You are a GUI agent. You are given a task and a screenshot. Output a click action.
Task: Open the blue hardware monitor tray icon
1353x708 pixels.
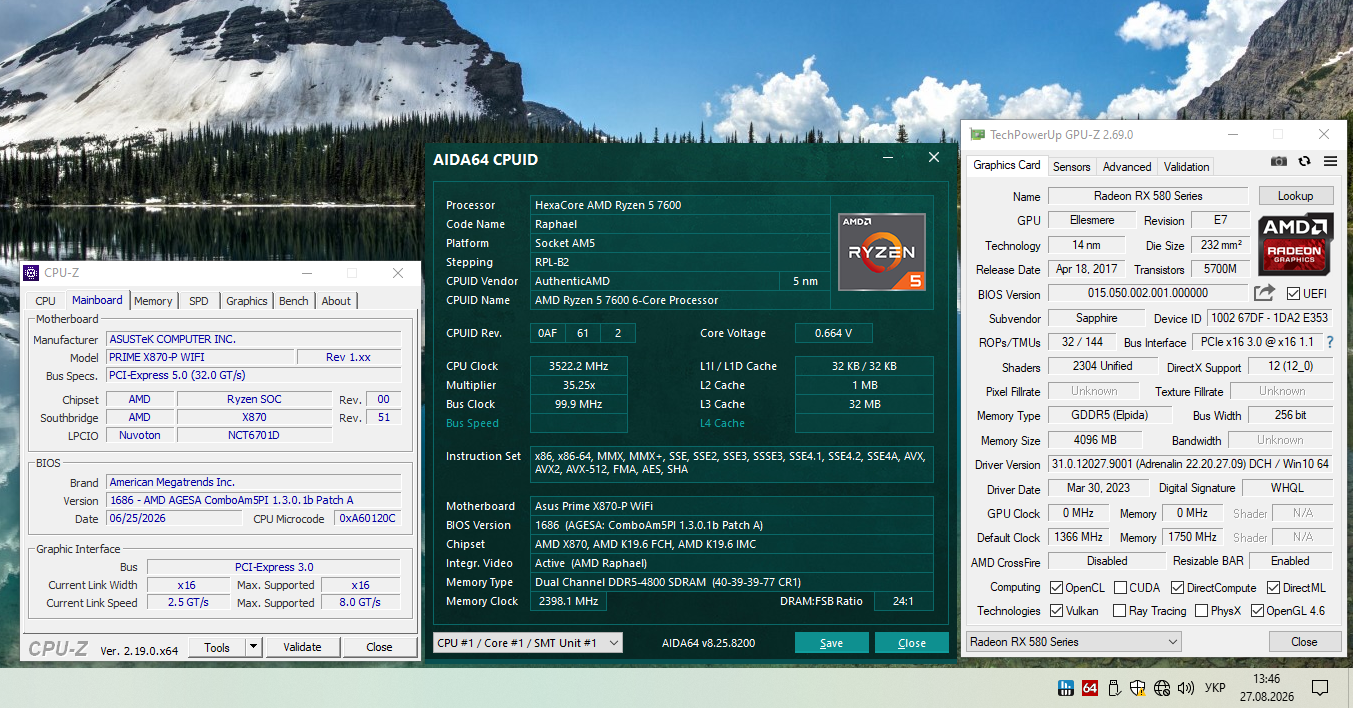click(x=1066, y=688)
